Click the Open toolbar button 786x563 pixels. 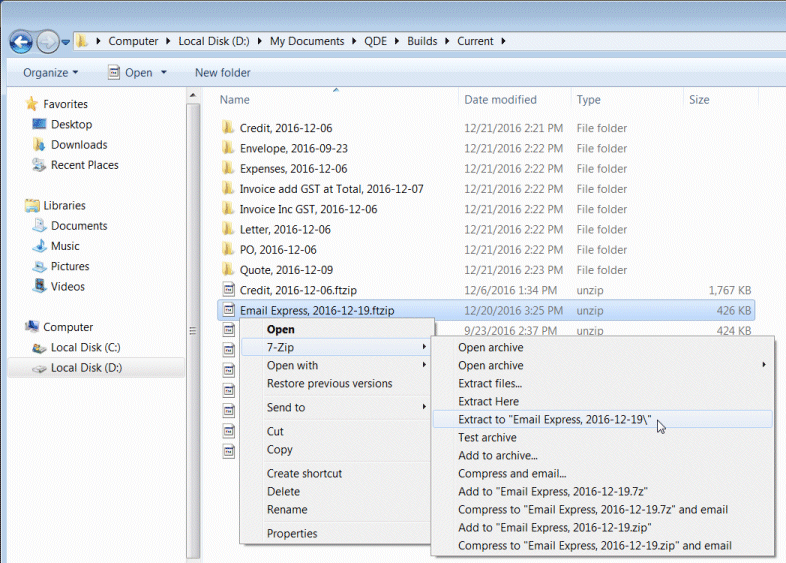pos(130,73)
